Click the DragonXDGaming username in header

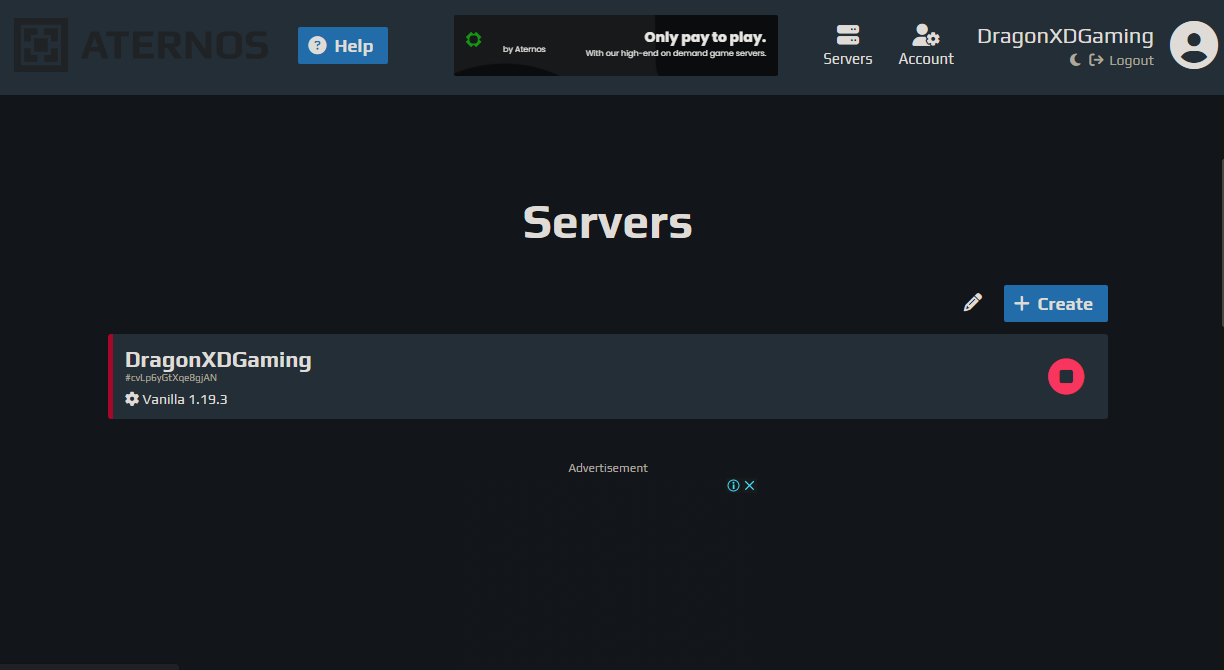(1065, 36)
